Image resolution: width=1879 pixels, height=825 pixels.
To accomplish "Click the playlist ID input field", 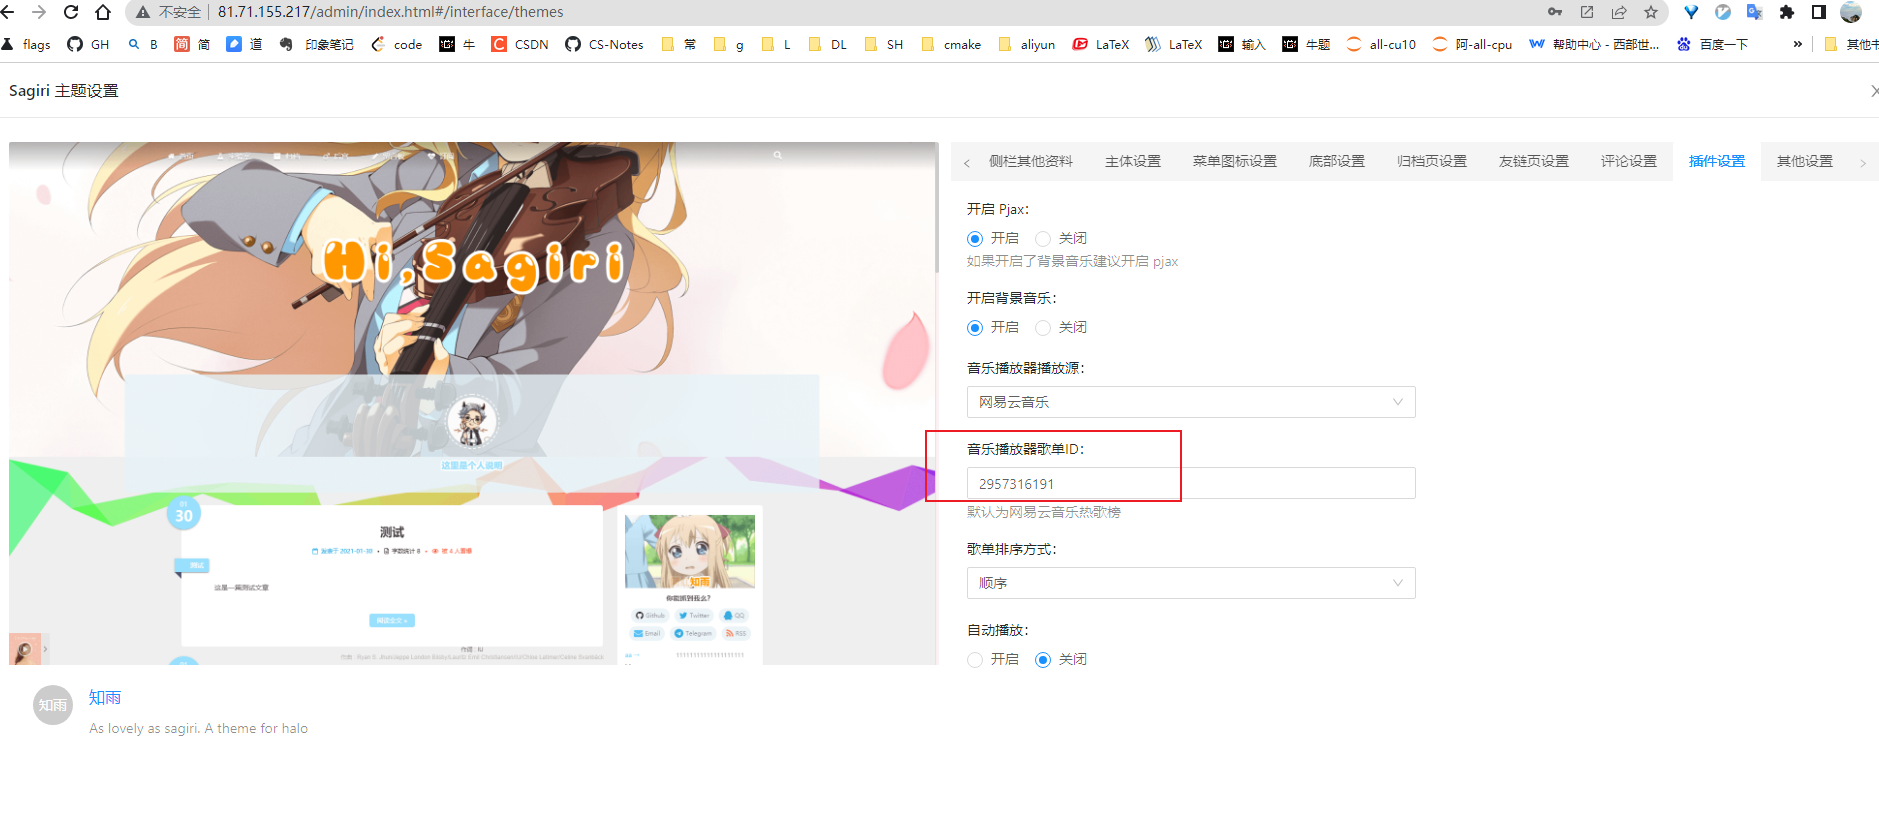I will (x=1191, y=484).
